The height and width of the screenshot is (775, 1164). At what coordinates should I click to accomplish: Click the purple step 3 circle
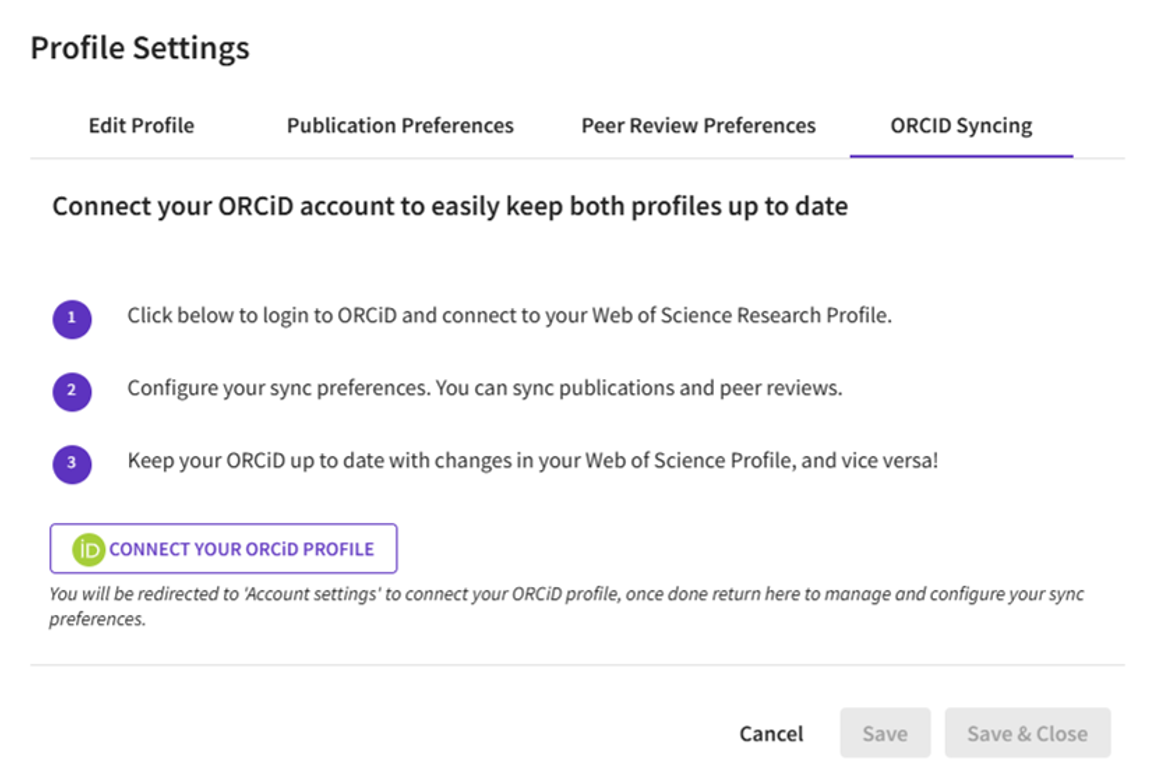72,464
